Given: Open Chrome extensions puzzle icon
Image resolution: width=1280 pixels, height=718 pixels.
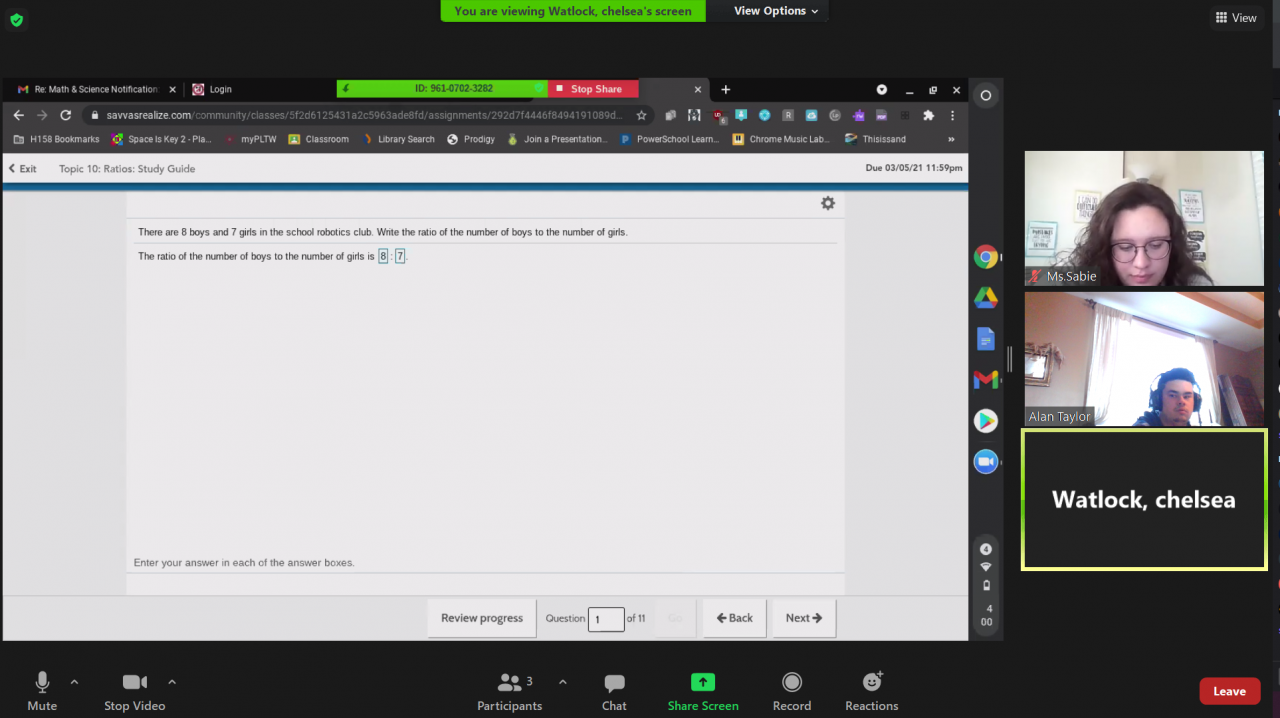Looking at the screenshot, I should 928,115.
